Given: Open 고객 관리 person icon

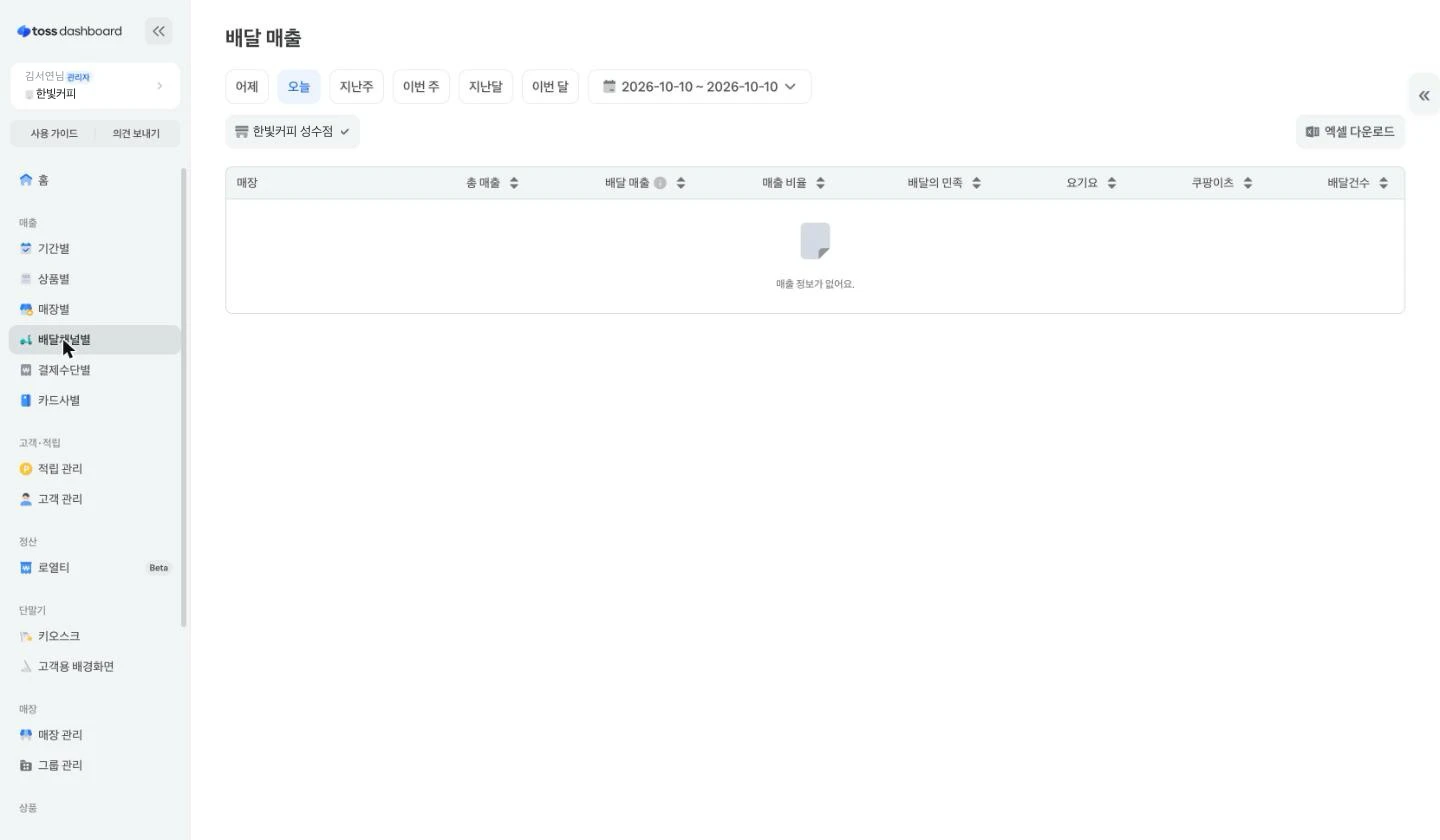Looking at the screenshot, I should [x=26, y=499].
